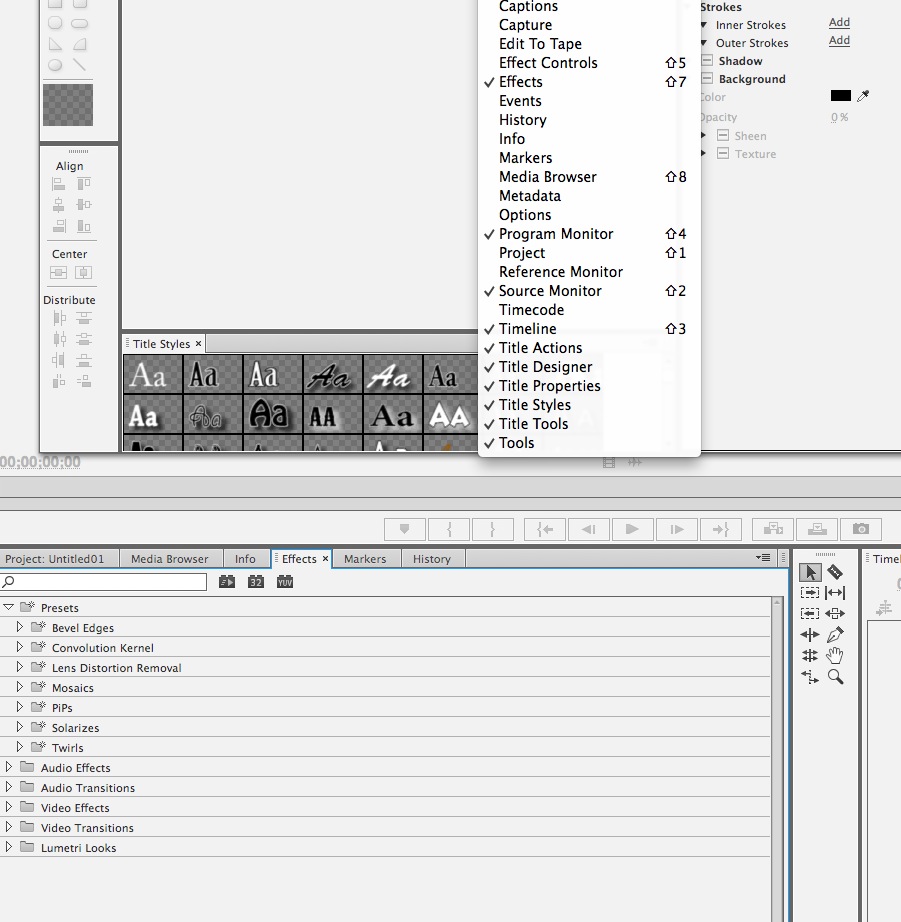Select the Ripple Edit tool
This screenshot has height=922, width=901.
[810, 634]
